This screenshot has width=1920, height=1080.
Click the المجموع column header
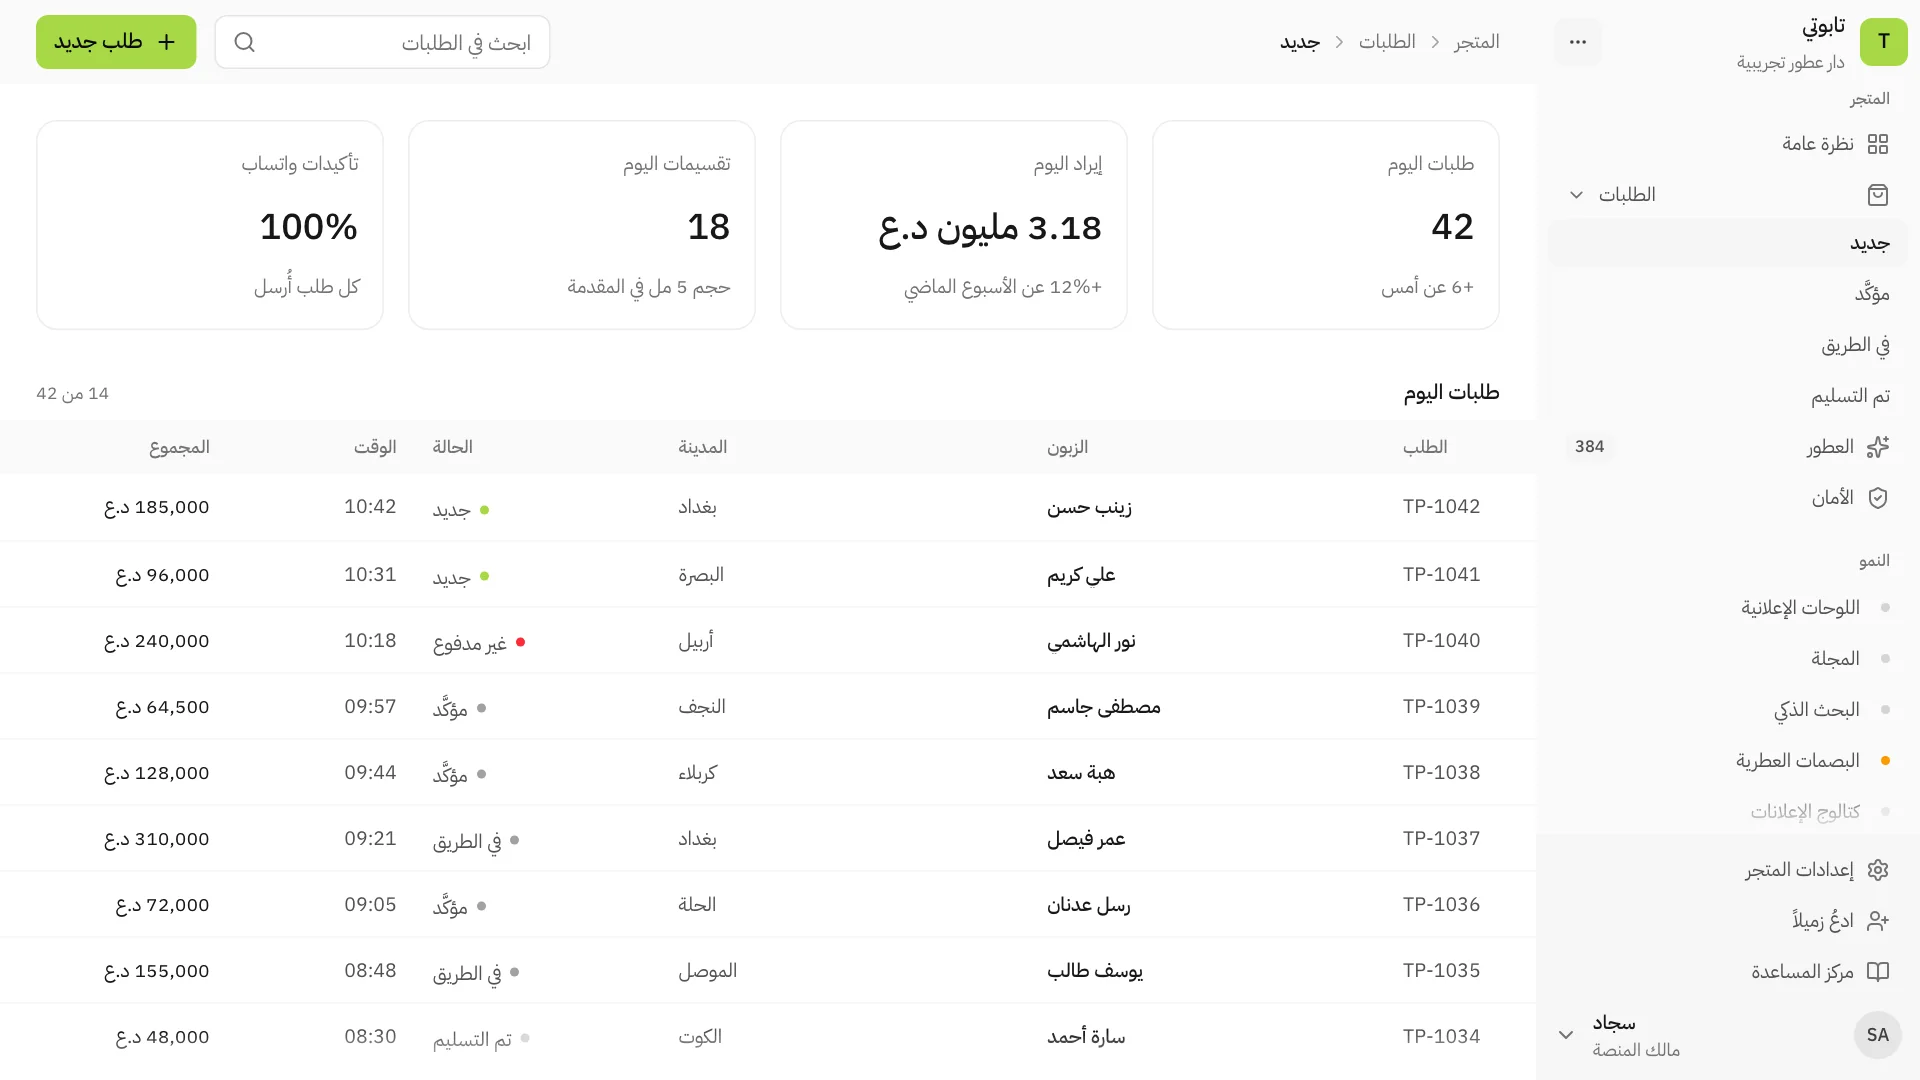click(179, 447)
